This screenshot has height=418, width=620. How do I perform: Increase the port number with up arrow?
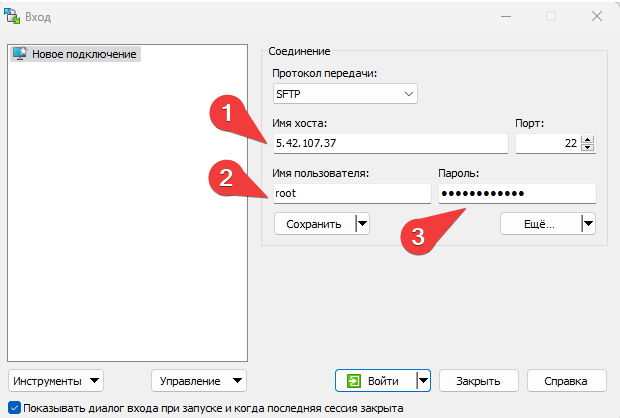(588, 139)
